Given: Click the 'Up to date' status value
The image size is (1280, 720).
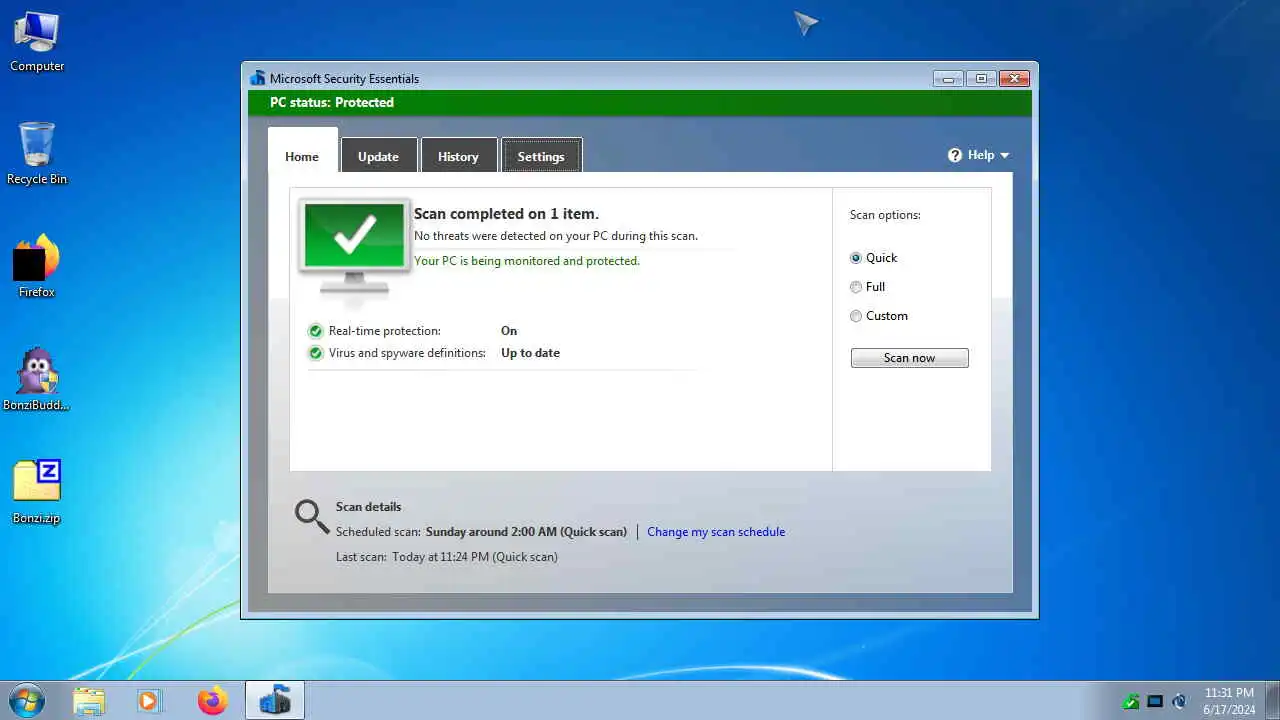Looking at the screenshot, I should [530, 353].
